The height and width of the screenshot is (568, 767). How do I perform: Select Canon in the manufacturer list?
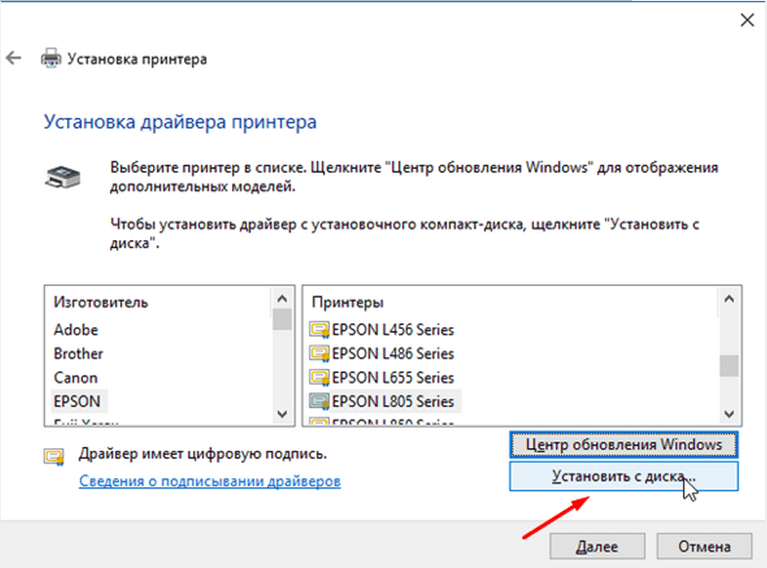coord(76,377)
